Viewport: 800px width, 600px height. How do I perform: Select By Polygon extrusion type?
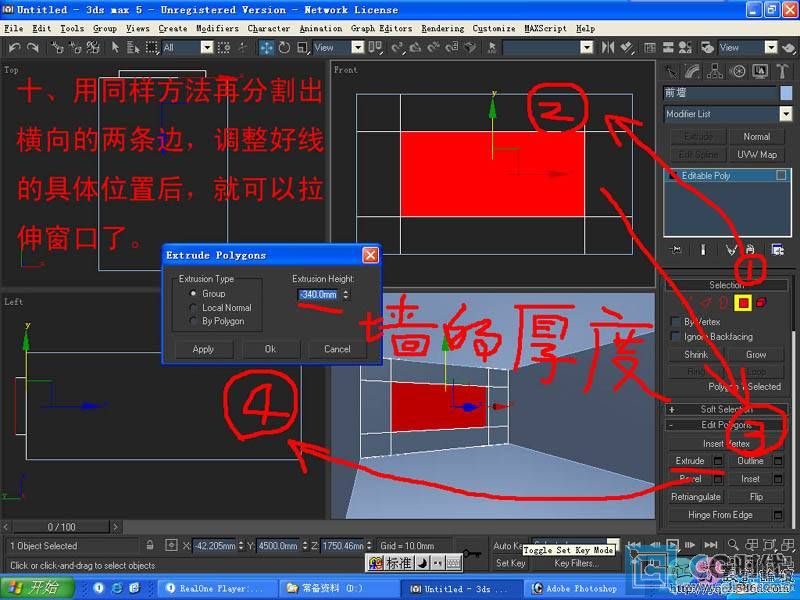tap(193, 321)
